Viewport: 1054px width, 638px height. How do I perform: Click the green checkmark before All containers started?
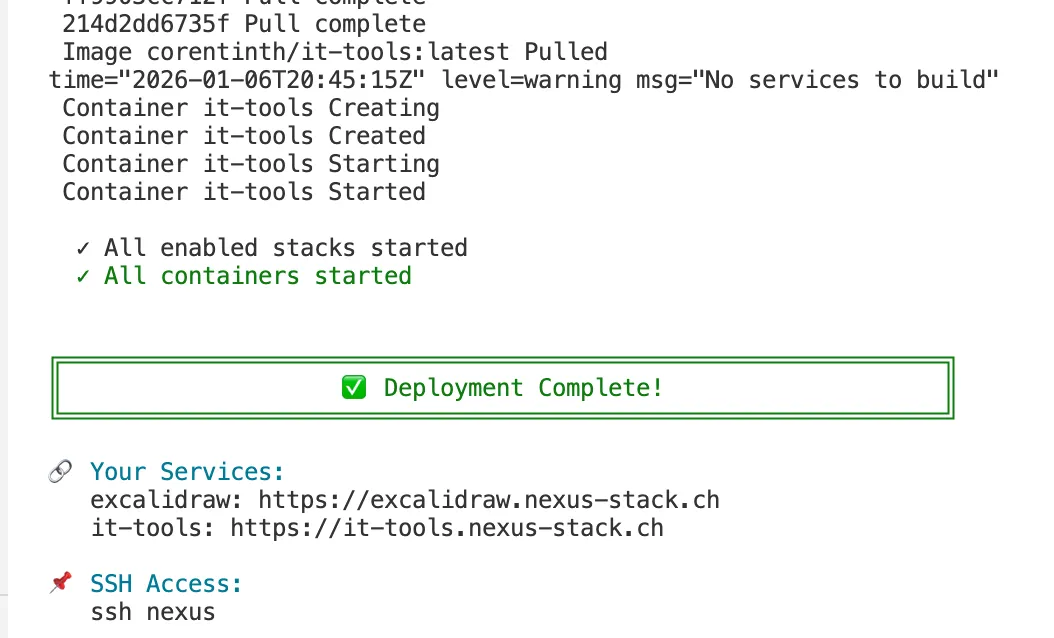83,276
